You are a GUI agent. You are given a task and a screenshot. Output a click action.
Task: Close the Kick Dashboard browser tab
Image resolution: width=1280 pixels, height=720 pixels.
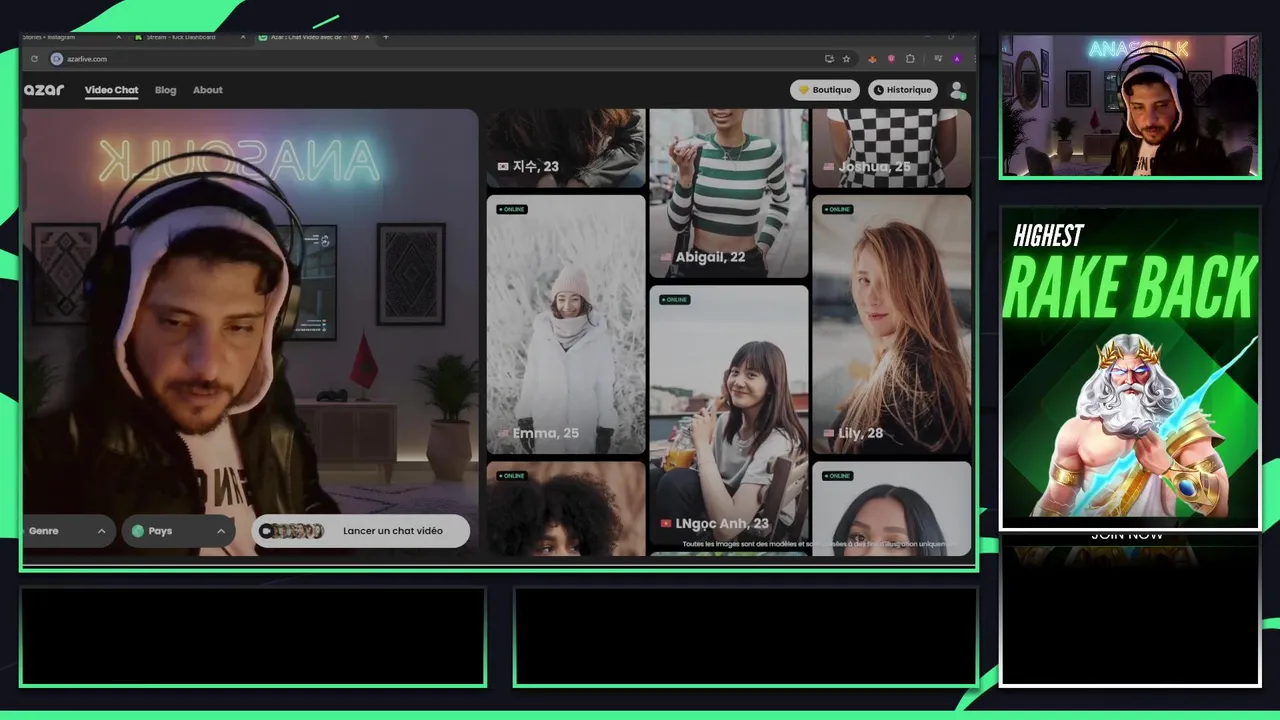point(242,37)
